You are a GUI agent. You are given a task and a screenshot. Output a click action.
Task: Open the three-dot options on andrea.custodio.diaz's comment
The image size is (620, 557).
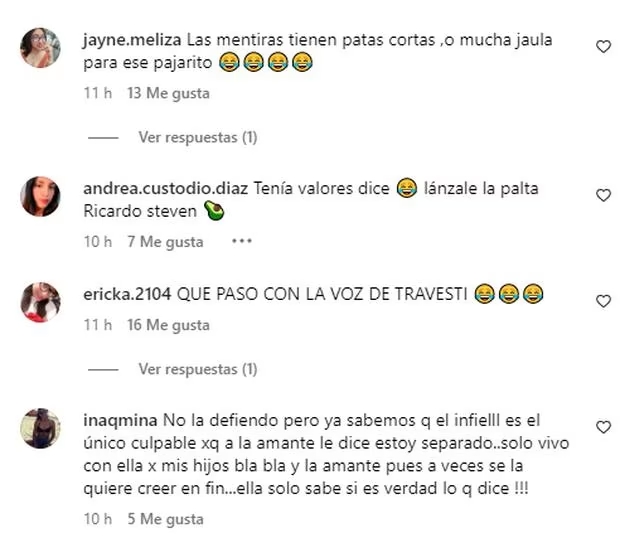coord(242,241)
